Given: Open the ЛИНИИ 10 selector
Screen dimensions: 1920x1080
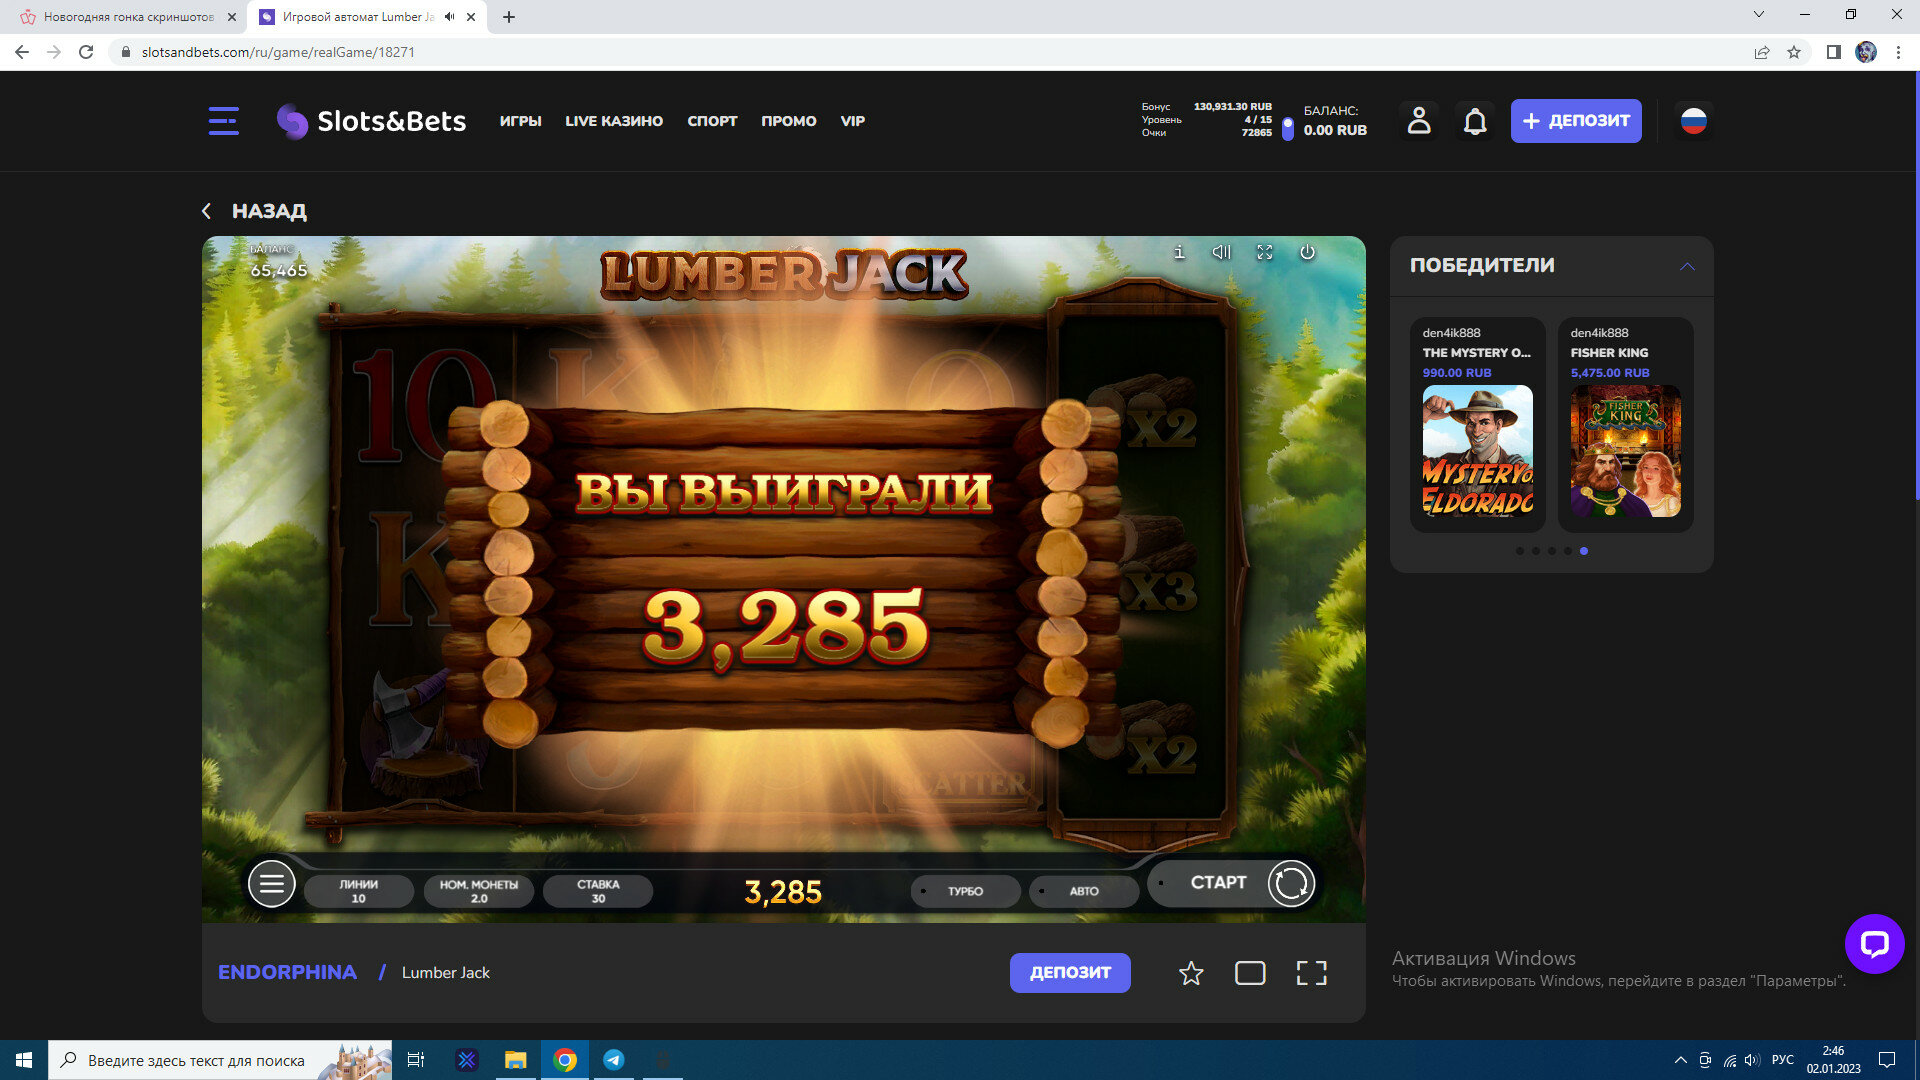Looking at the screenshot, I should pos(358,891).
